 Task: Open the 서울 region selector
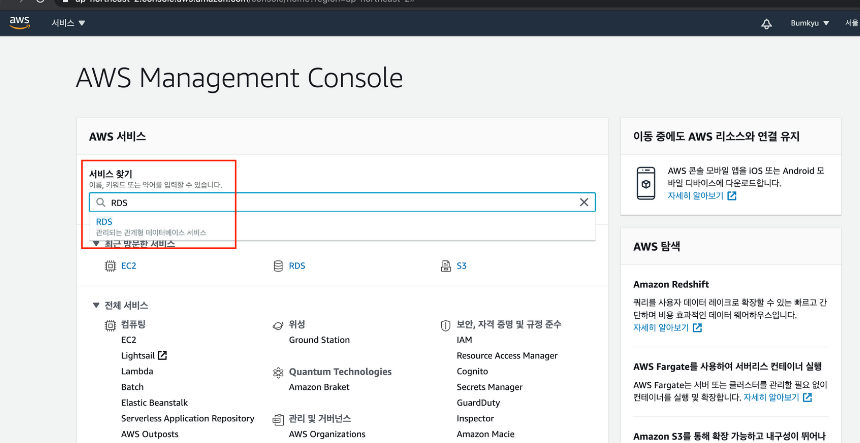(x=852, y=23)
